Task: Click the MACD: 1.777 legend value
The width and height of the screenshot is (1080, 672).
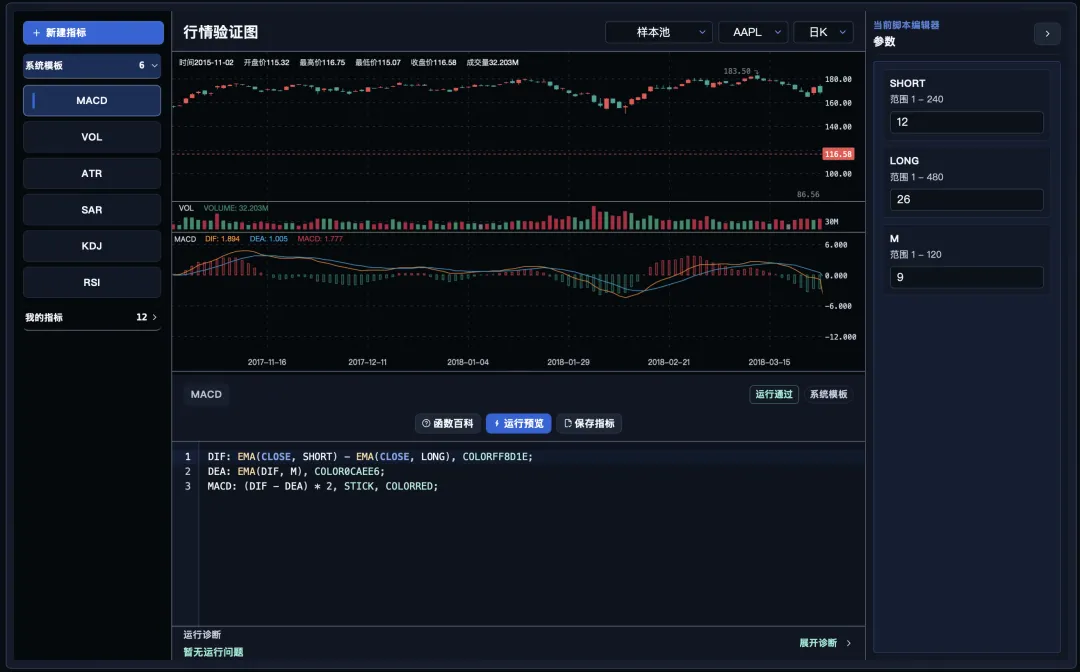Action: [x=320, y=239]
